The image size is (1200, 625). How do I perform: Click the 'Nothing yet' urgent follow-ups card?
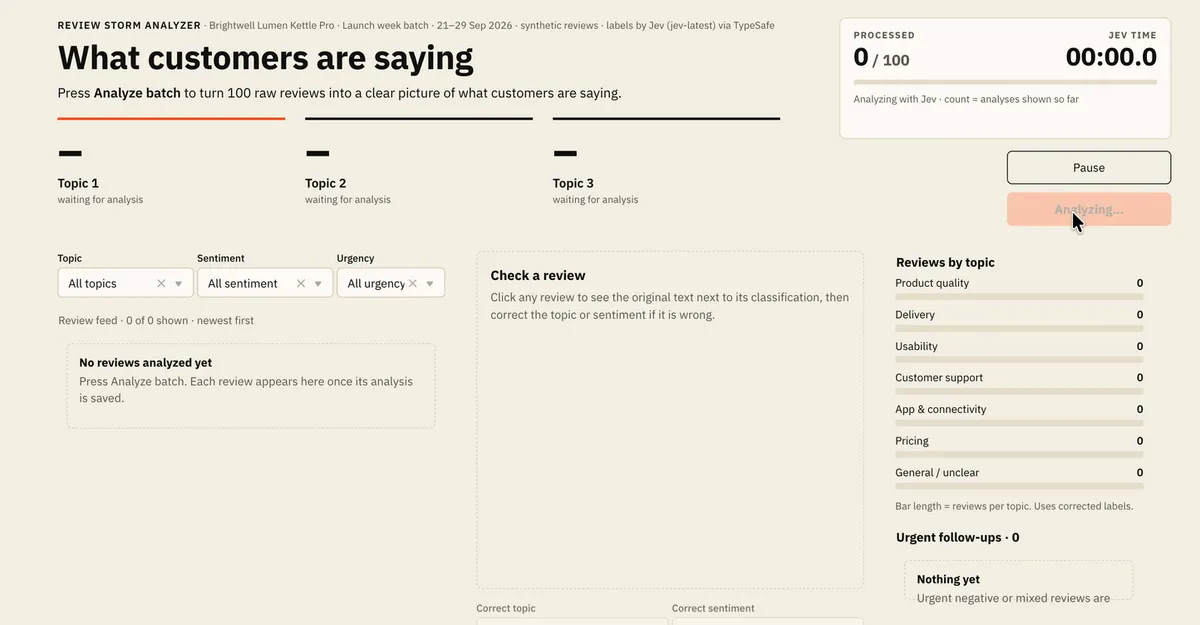pyautogui.click(x=1018, y=580)
